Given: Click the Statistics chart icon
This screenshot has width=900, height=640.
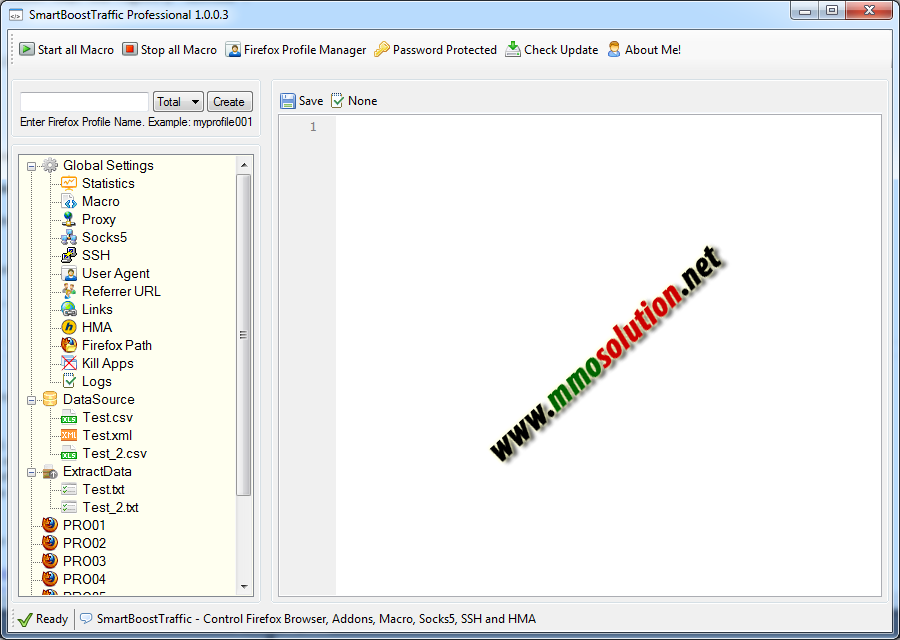Looking at the screenshot, I should (x=69, y=183).
